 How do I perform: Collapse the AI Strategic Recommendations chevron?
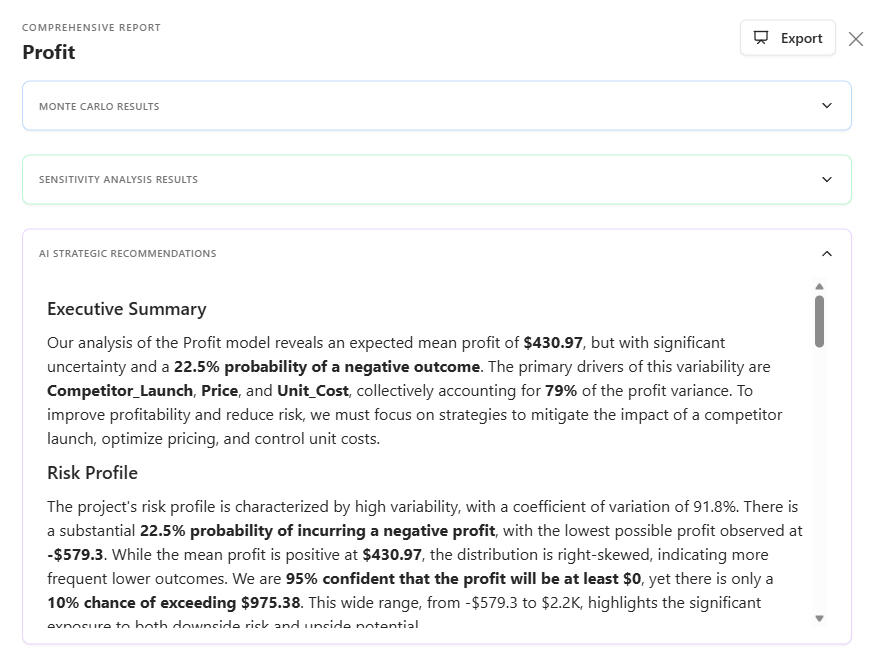point(826,254)
